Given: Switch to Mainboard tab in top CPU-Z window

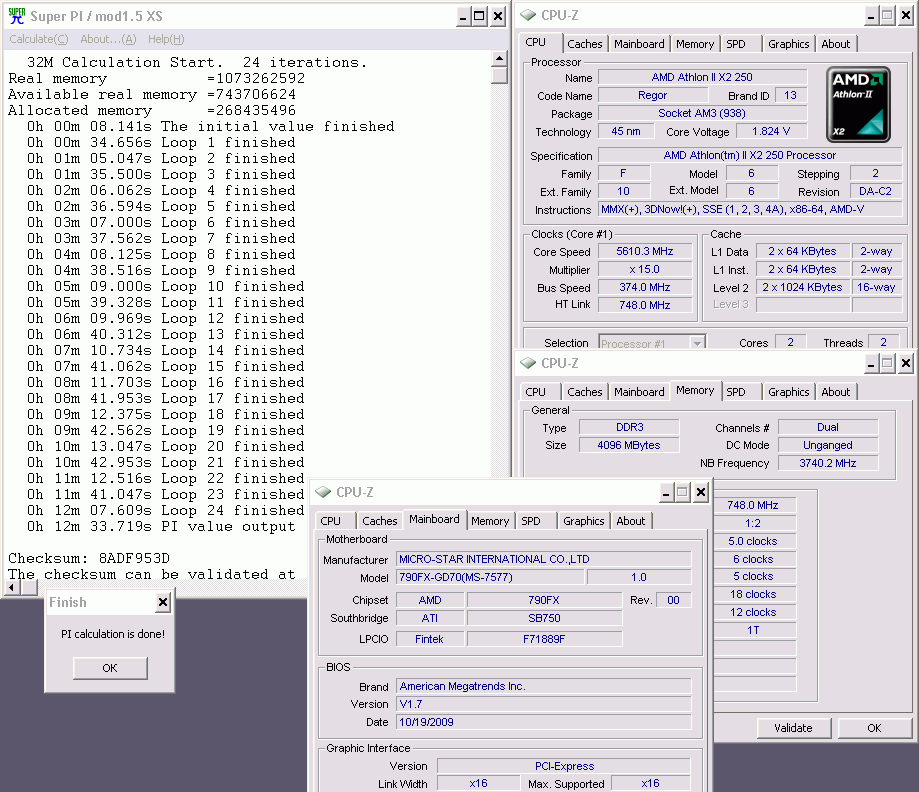Looking at the screenshot, I should pyautogui.click(x=639, y=44).
